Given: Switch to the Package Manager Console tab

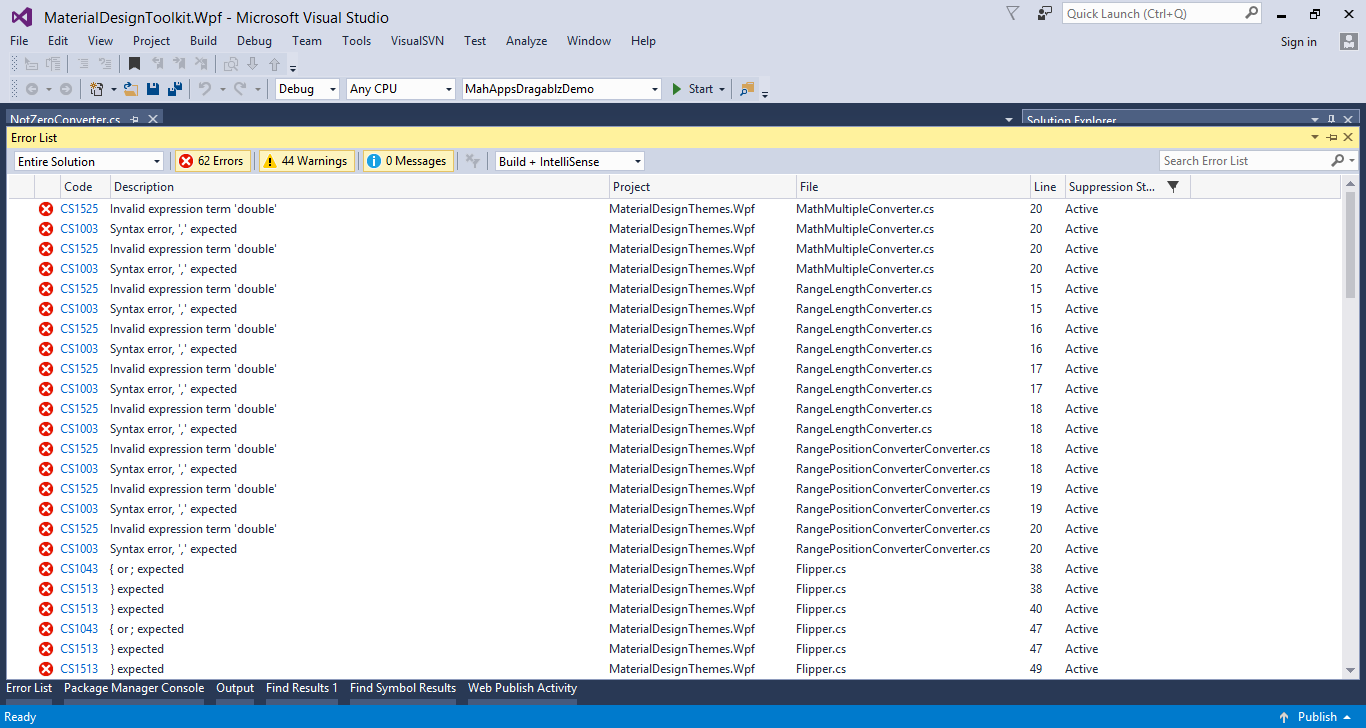Looking at the screenshot, I should coord(134,688).
